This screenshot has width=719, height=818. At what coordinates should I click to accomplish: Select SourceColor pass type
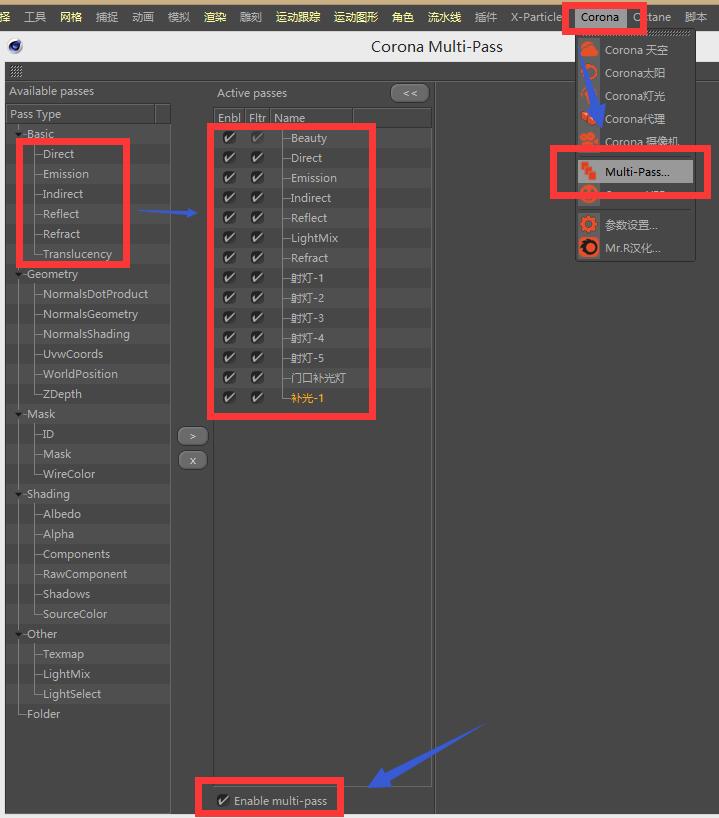[x=75, y=614]
